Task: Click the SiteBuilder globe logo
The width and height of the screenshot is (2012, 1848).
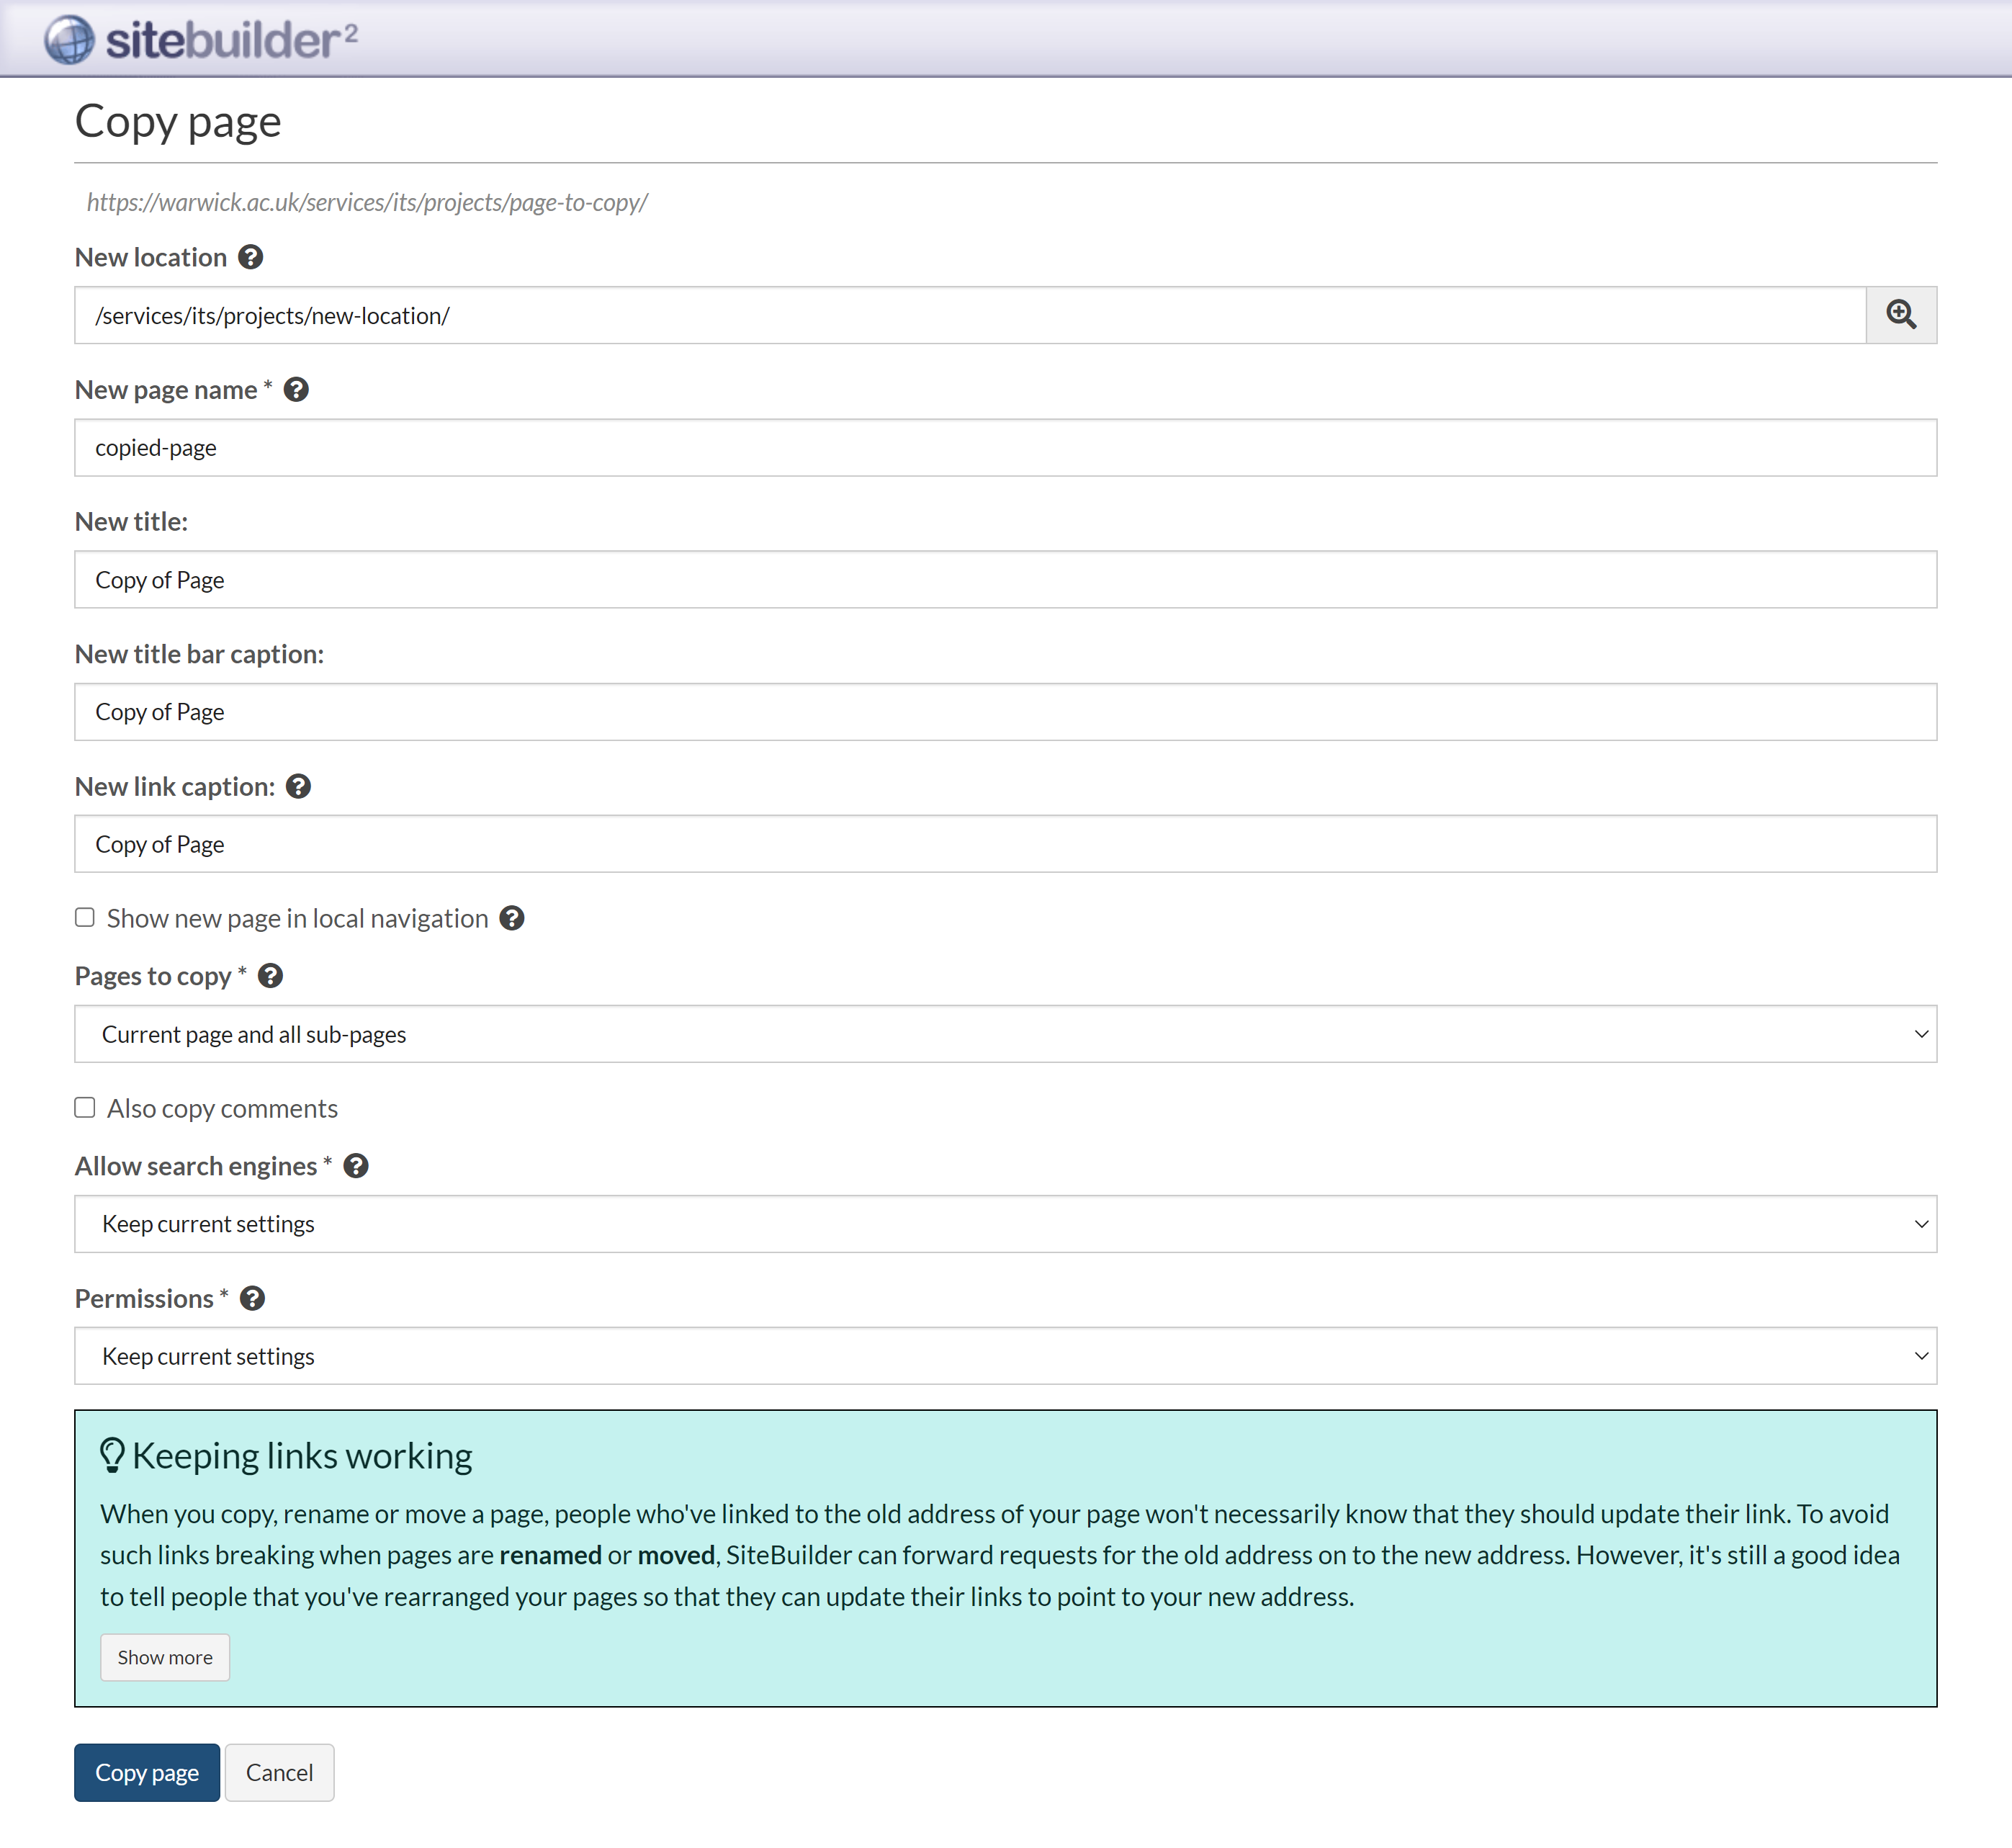Action: (x=69, y=40)
